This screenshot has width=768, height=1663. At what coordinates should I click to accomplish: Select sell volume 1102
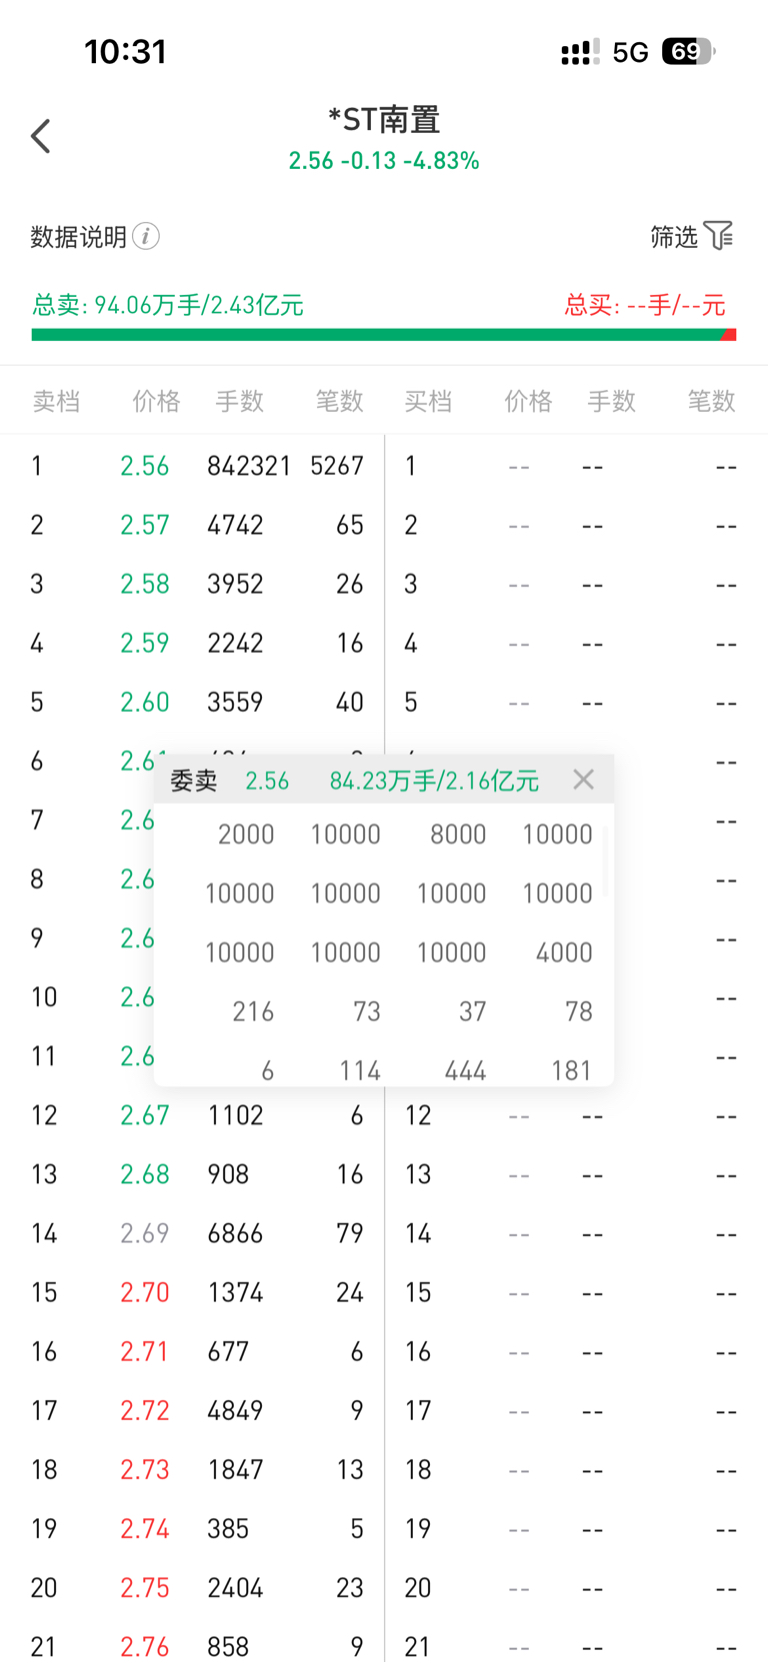235,1115
